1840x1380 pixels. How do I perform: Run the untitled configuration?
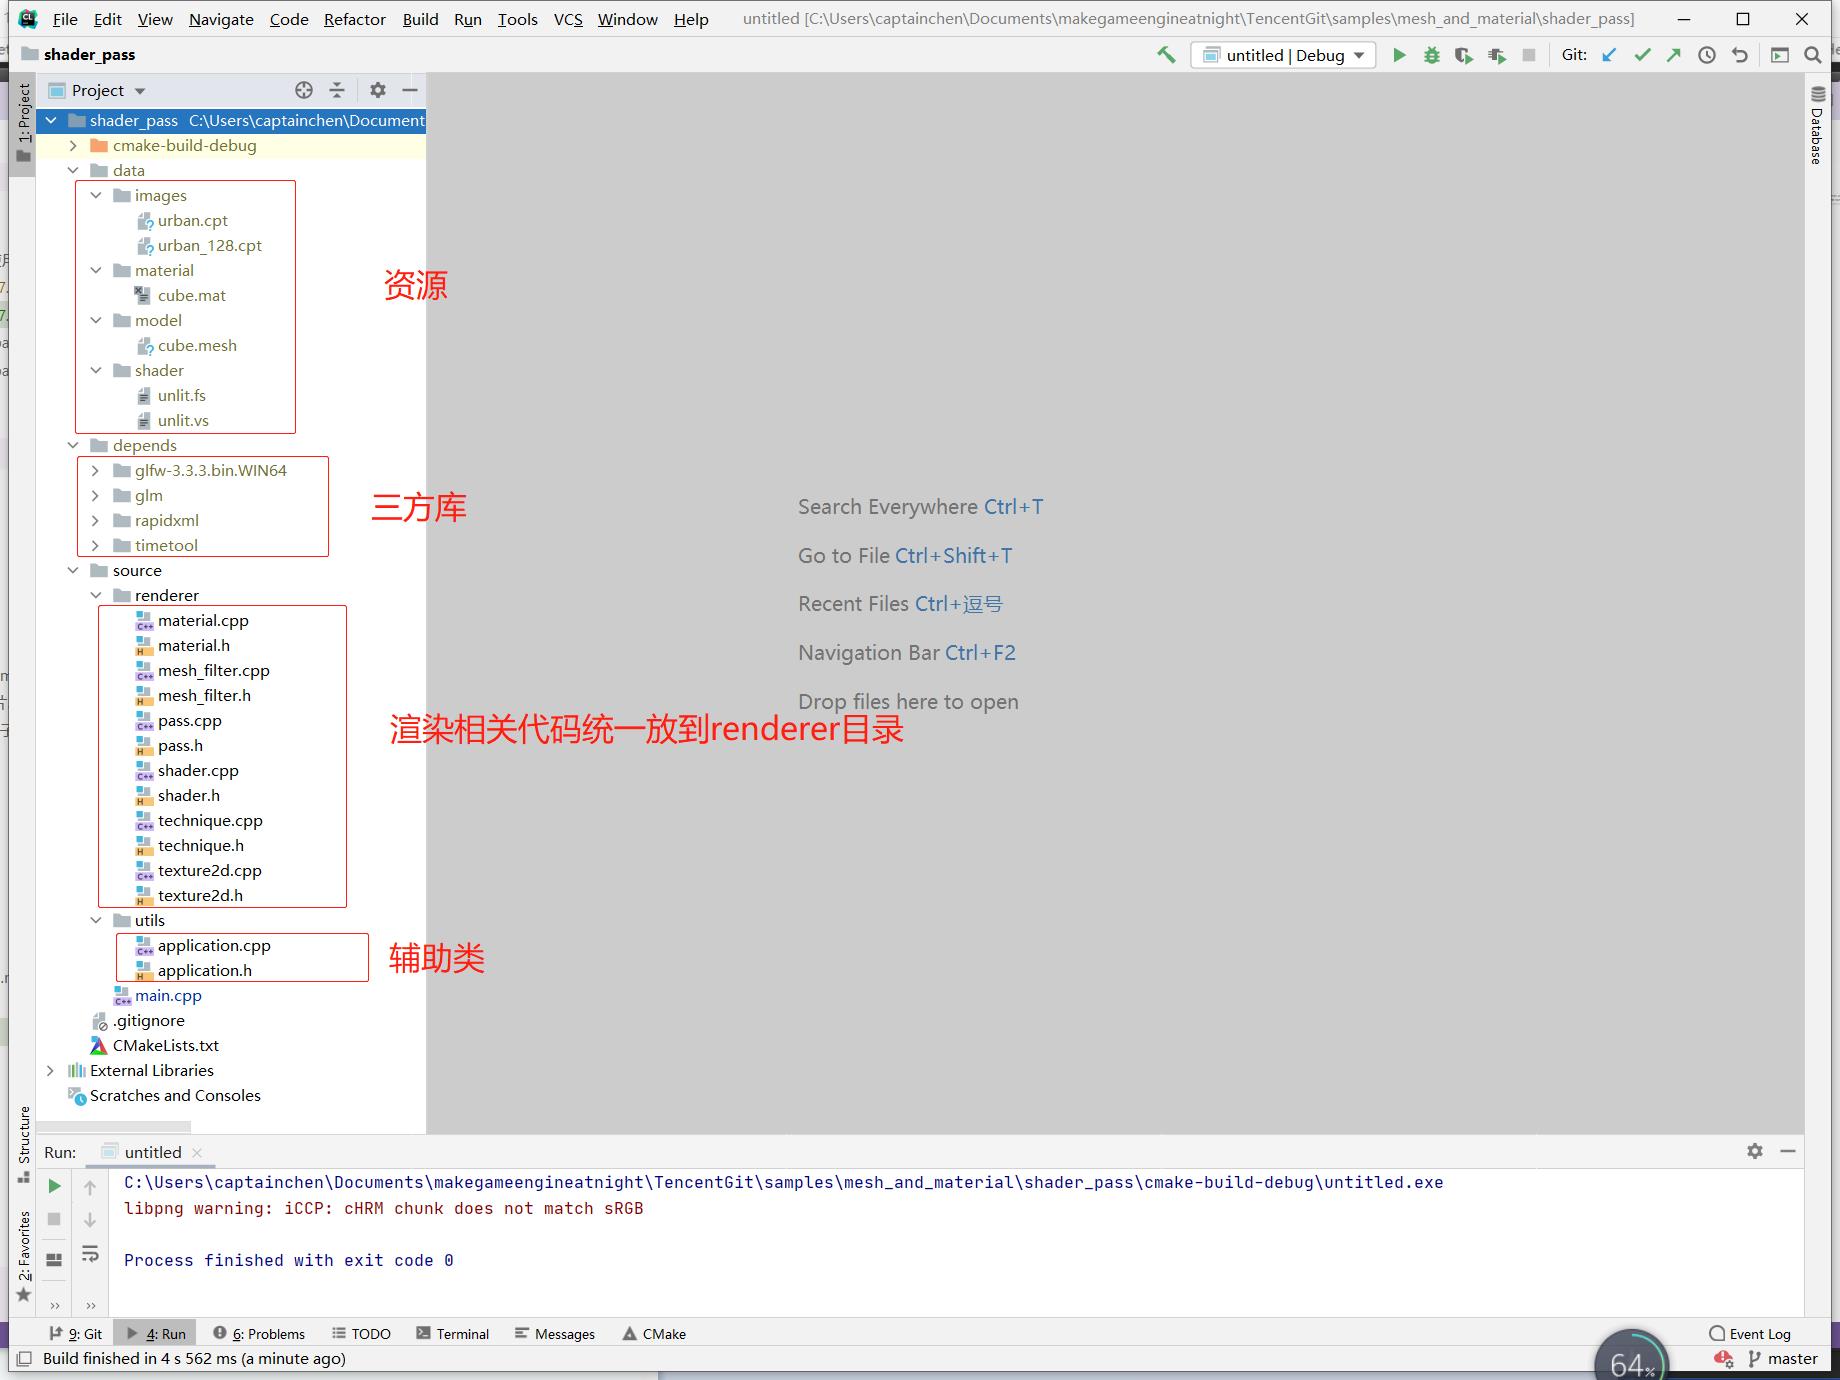point(1399,55)
